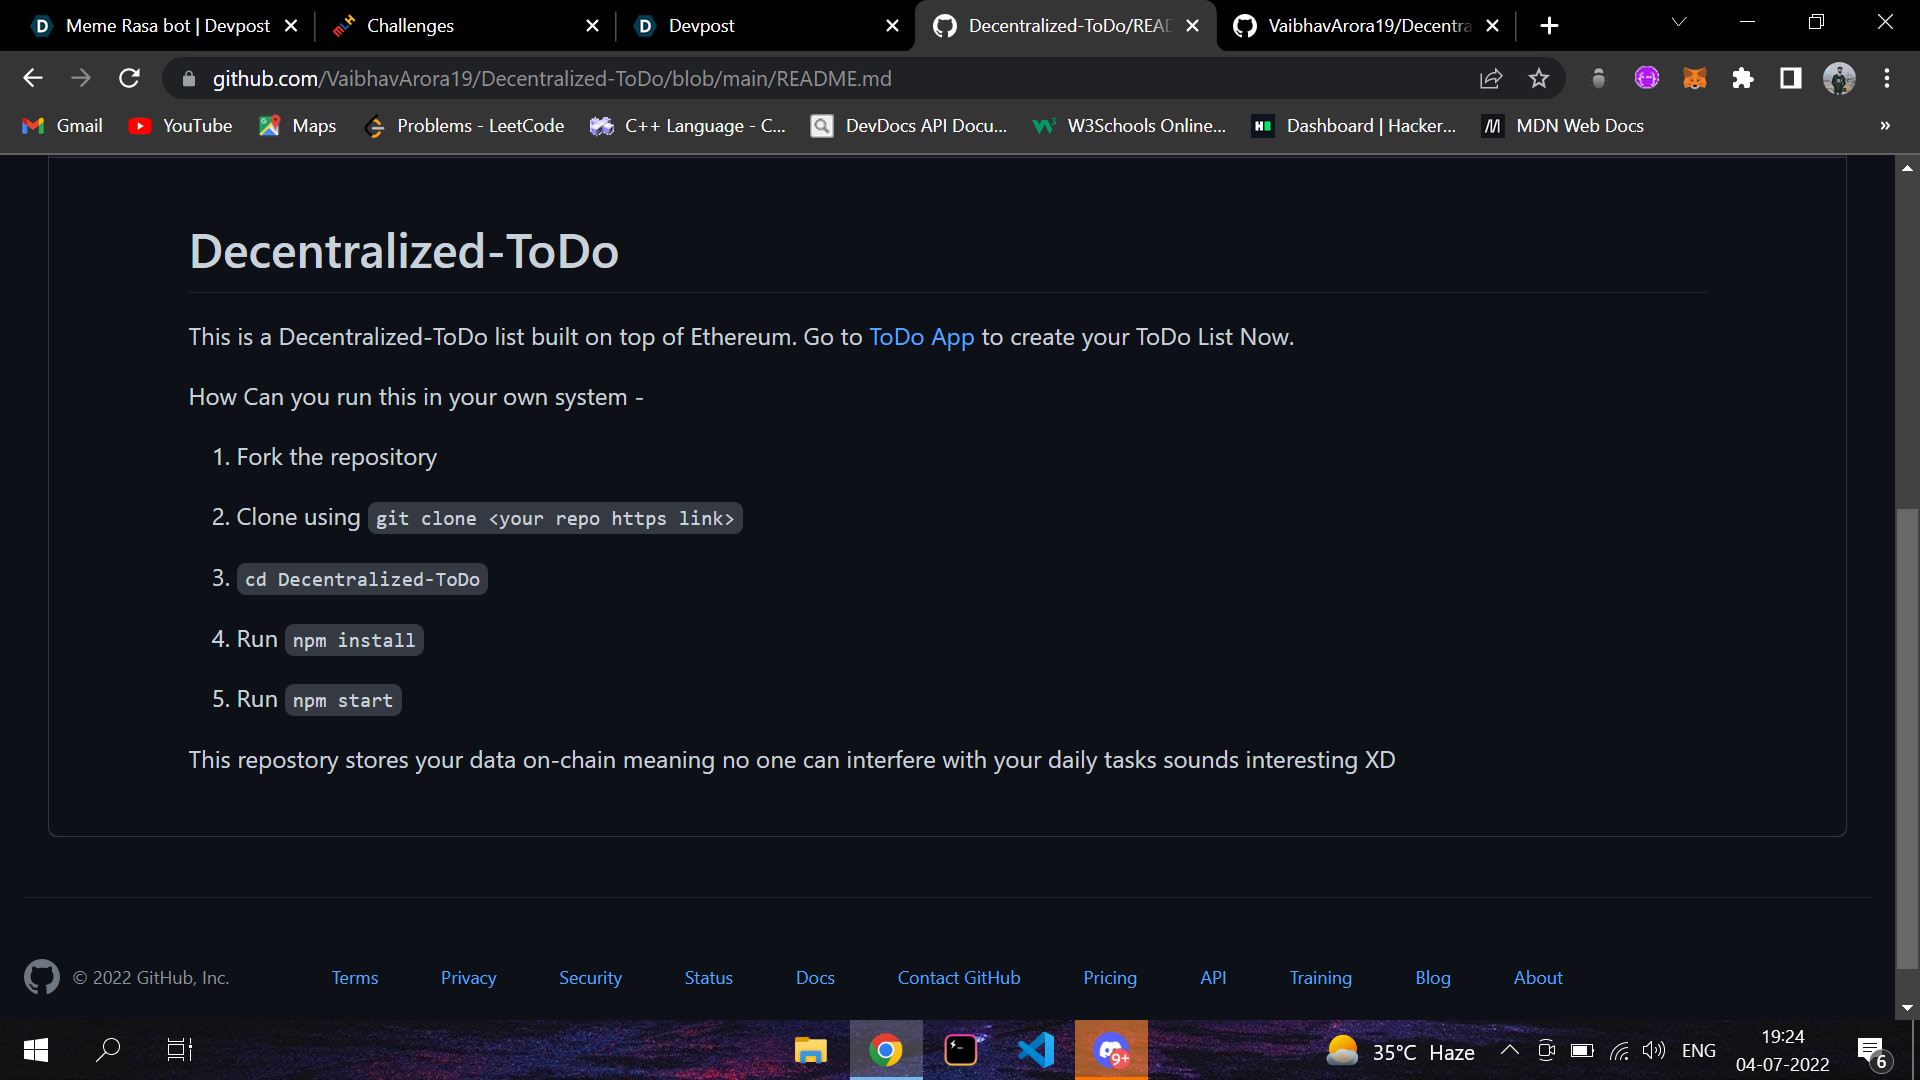The image size is (1920, 1080).
Task: Switch to the Meme Rasa bot Devpost tab
Action: pyautogui.click(x=167, y=26)
